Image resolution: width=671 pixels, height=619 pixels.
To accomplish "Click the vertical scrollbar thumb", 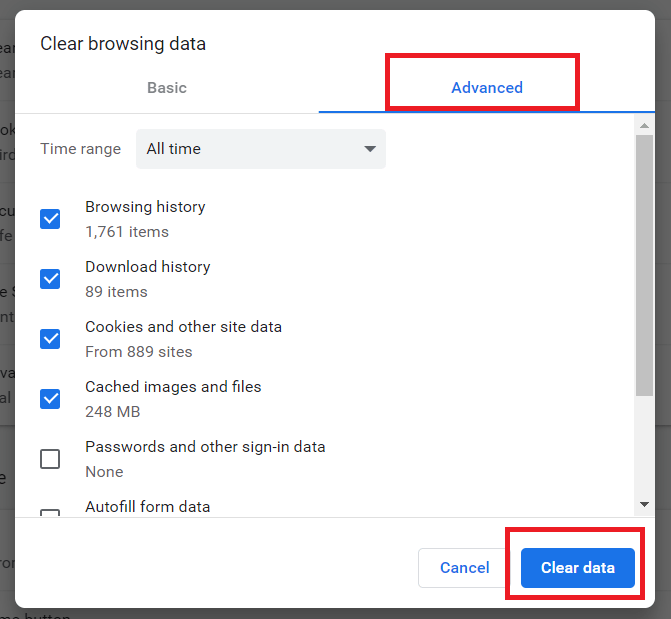I will 644,265.
